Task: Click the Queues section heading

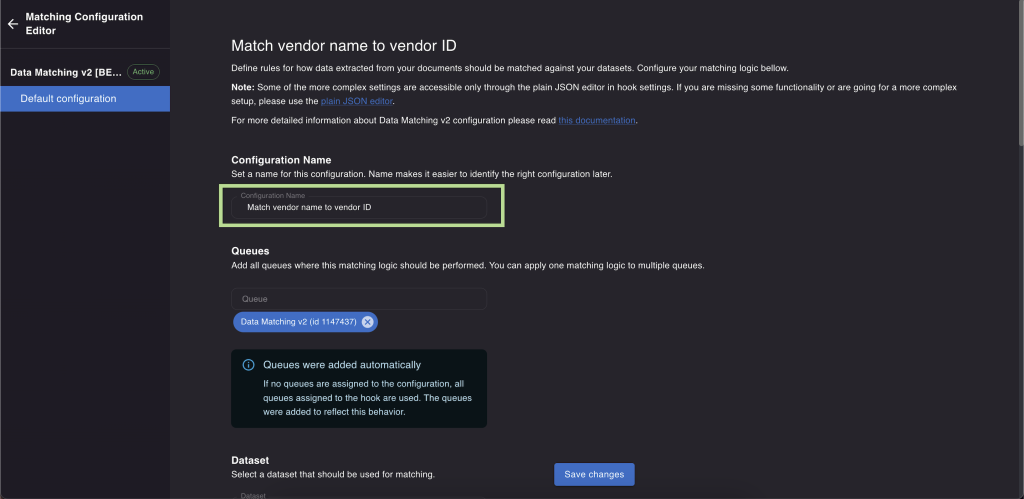Action: tap(250, 251)
